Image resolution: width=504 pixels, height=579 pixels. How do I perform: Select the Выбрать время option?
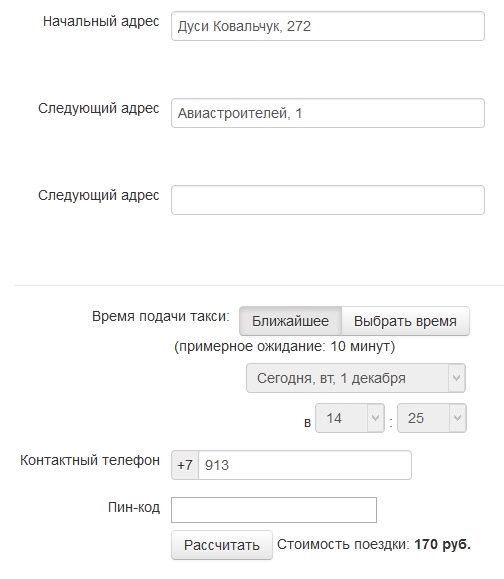(x=405, y=321)
